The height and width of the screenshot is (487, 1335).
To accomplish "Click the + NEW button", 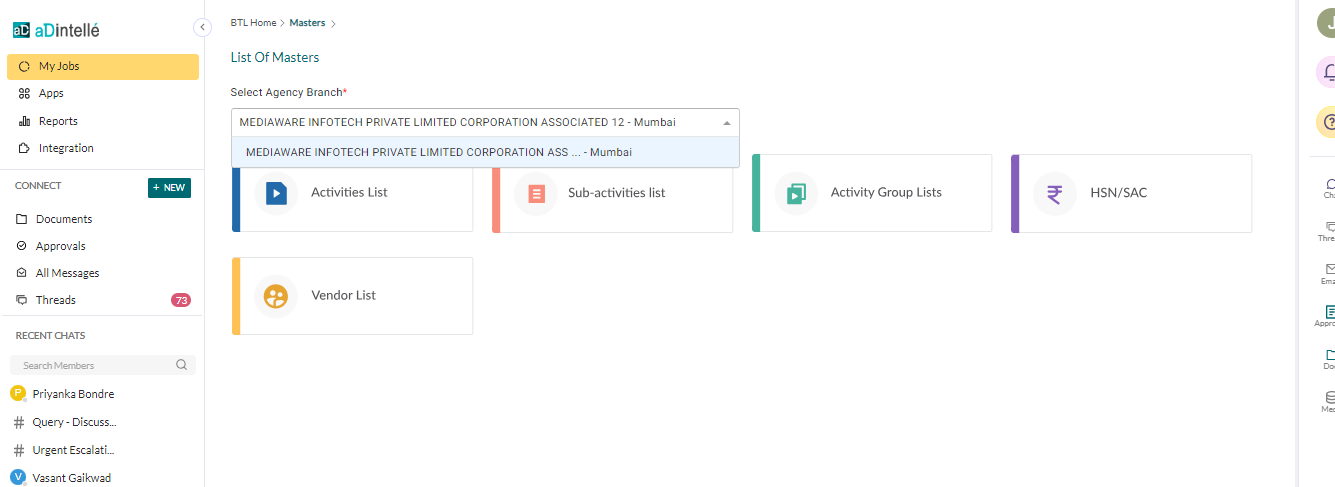I will 169,187.
